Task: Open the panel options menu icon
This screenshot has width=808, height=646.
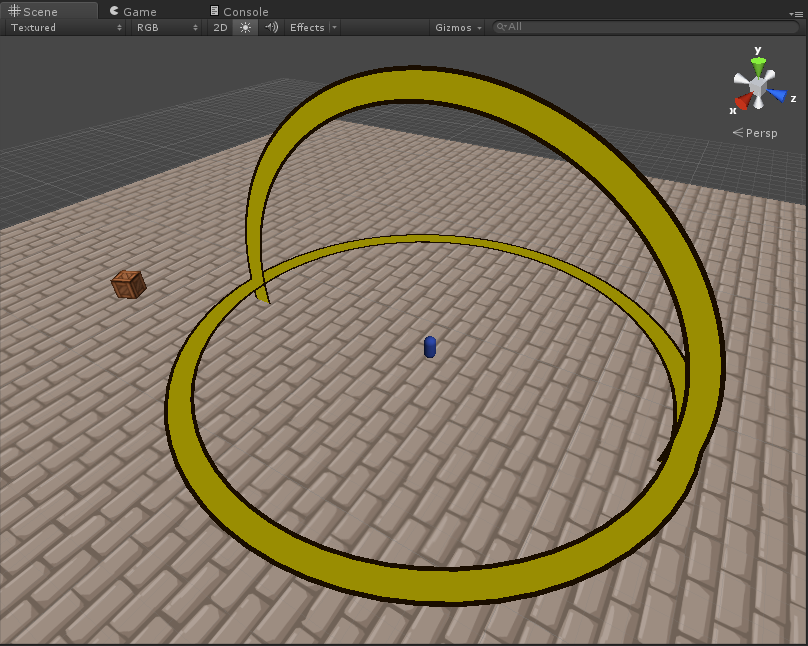Action: click(x=796, y=14)
